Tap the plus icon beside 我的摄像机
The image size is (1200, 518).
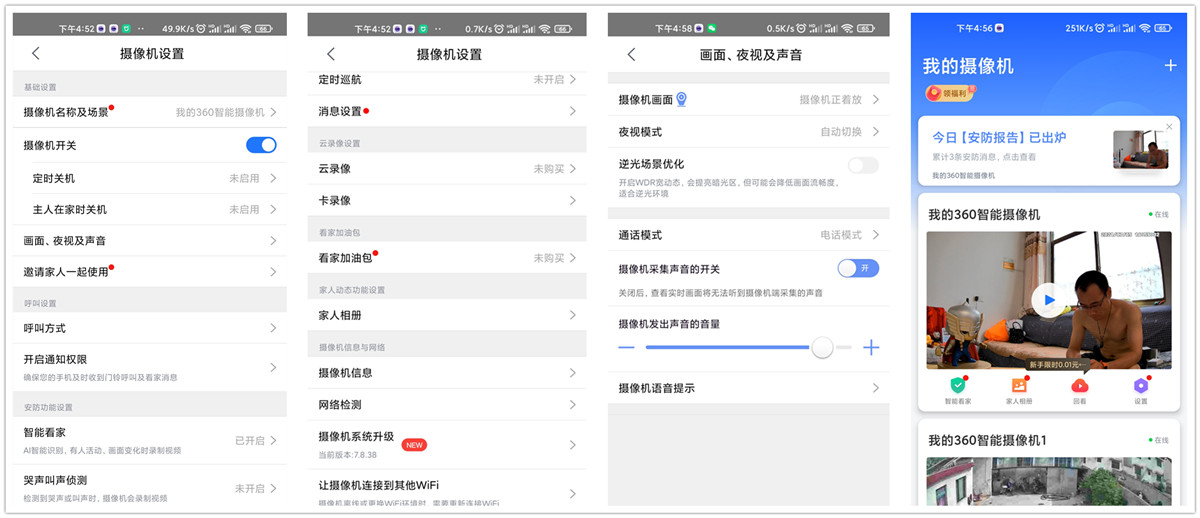[x=1170, y=66]
